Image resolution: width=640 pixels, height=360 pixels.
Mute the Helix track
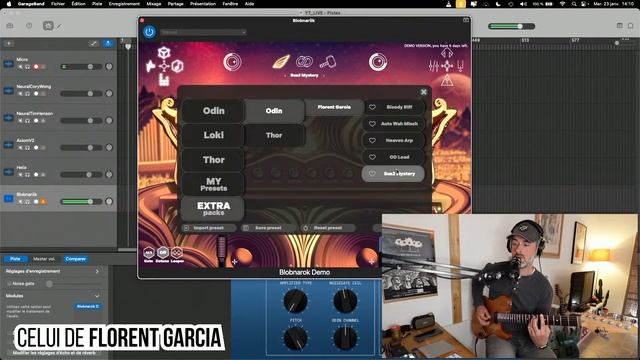(x=20, y=175)
